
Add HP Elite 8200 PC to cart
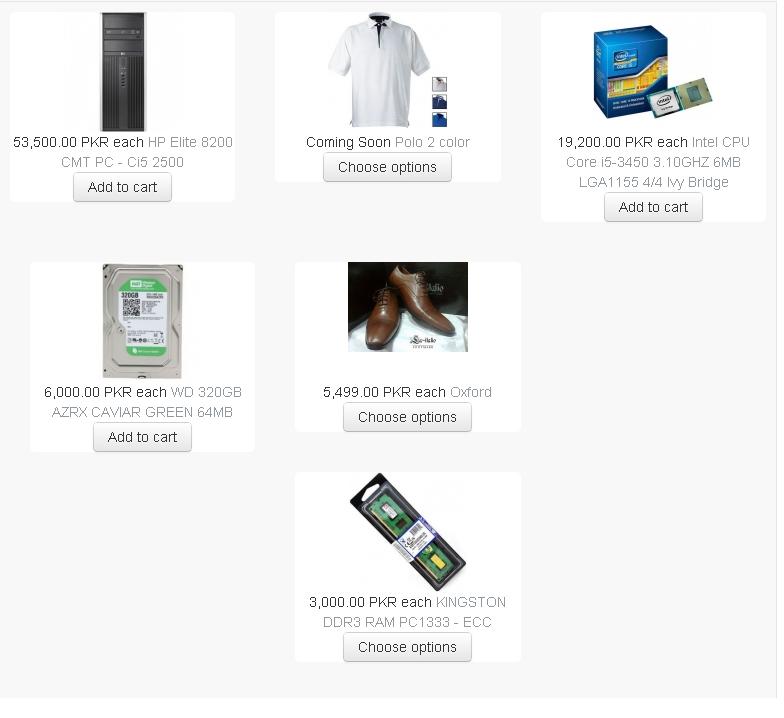[122, 187]
